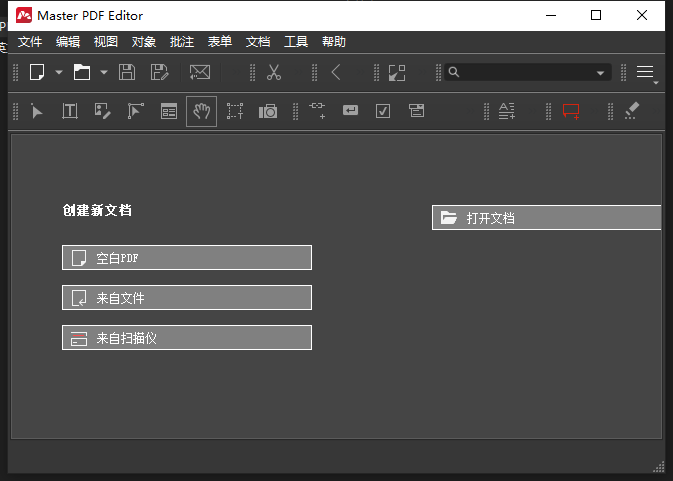The image size is (673, 481).
Task: Open the 表单 menu
Action: coord(220,42)
